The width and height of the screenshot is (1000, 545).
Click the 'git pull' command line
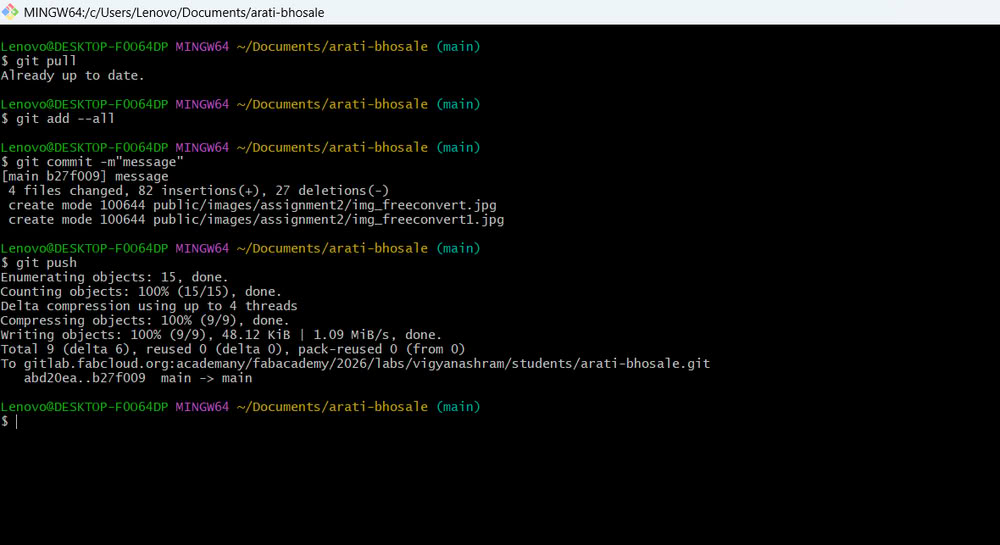coord(38,61)
